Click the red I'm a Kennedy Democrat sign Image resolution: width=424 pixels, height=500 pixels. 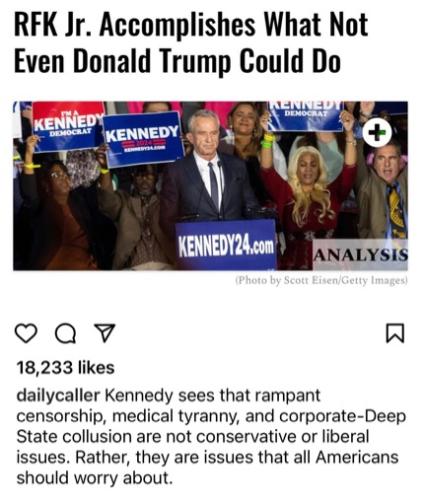68,126
